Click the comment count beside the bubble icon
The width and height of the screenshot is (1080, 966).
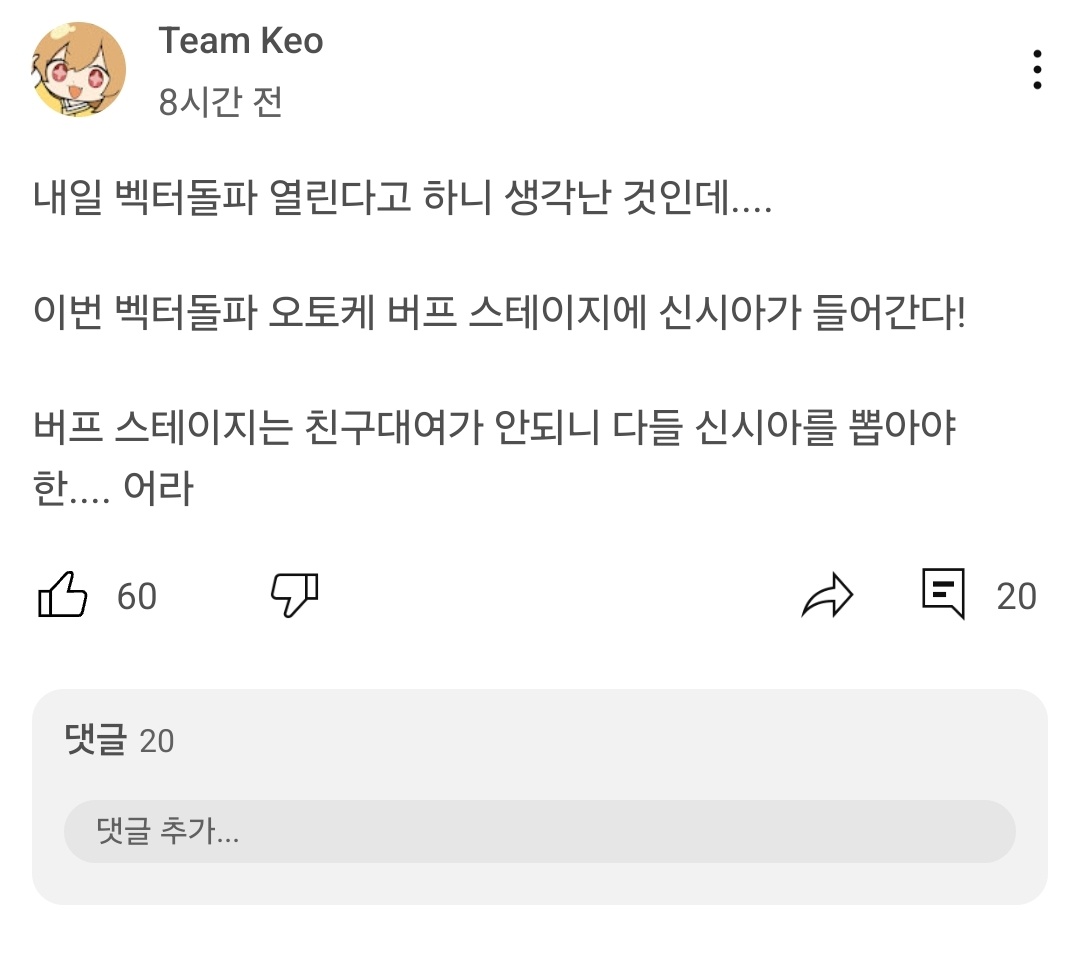pyautogui.click(x=1016, y=596)
